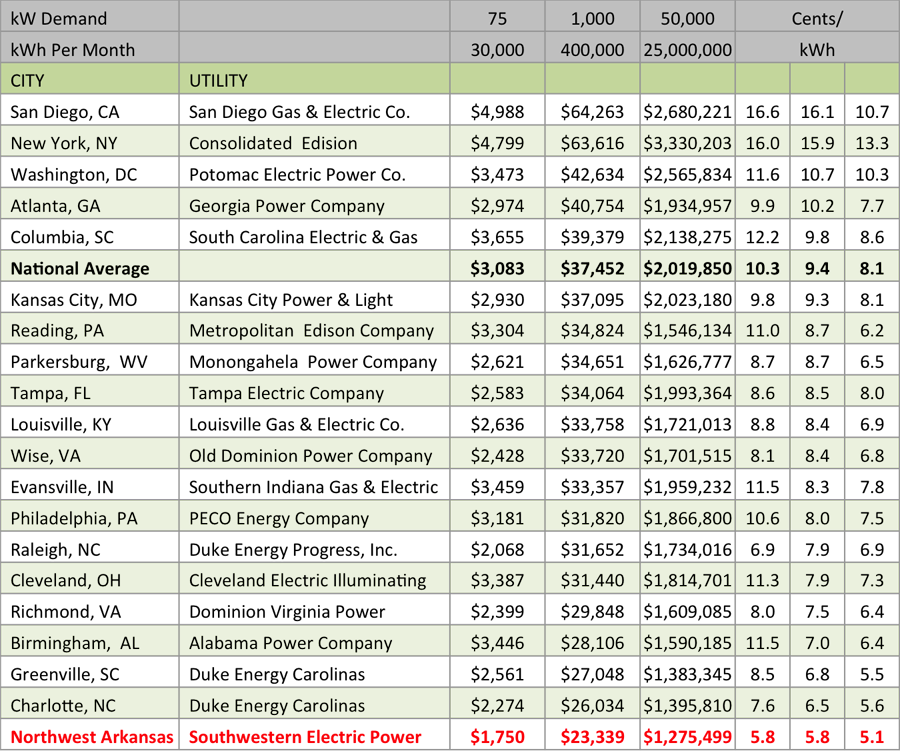Click 'Monongahela Power Company' utility cell
Screen dimensions: 900x751
(315, 361)
